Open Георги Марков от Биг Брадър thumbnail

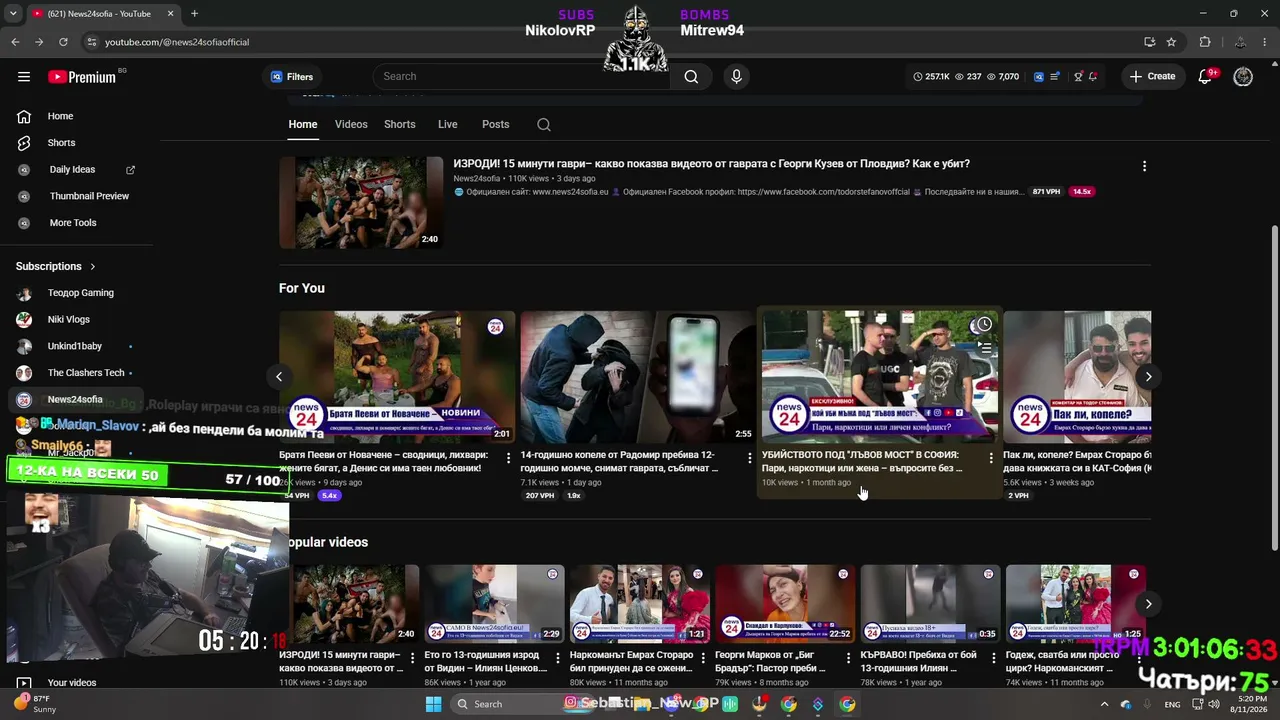point(785,604)
